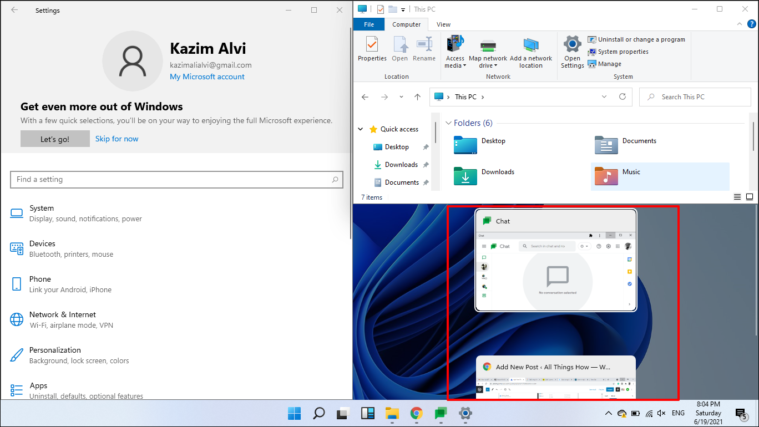Screen dimensions: 759x427
Task: Show hidden system tray icons
Action: pyautogui.click(x=608, y=413)
